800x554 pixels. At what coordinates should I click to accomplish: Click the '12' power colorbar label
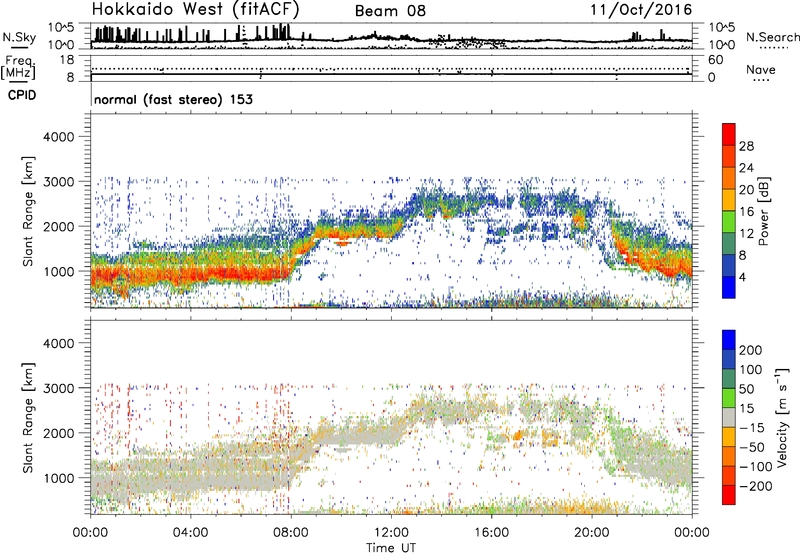pos(746,234)
